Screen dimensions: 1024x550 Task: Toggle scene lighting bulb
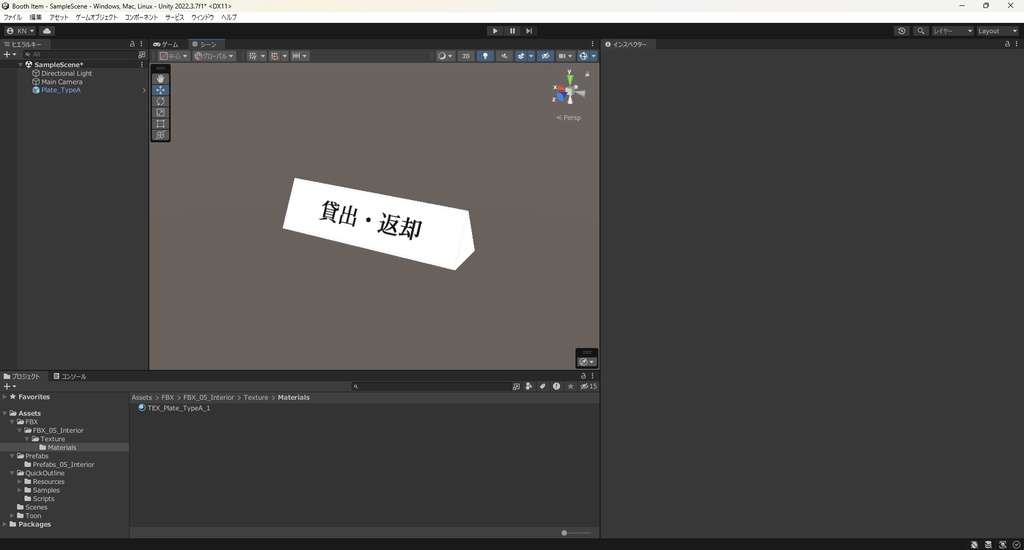click(485, 56)
